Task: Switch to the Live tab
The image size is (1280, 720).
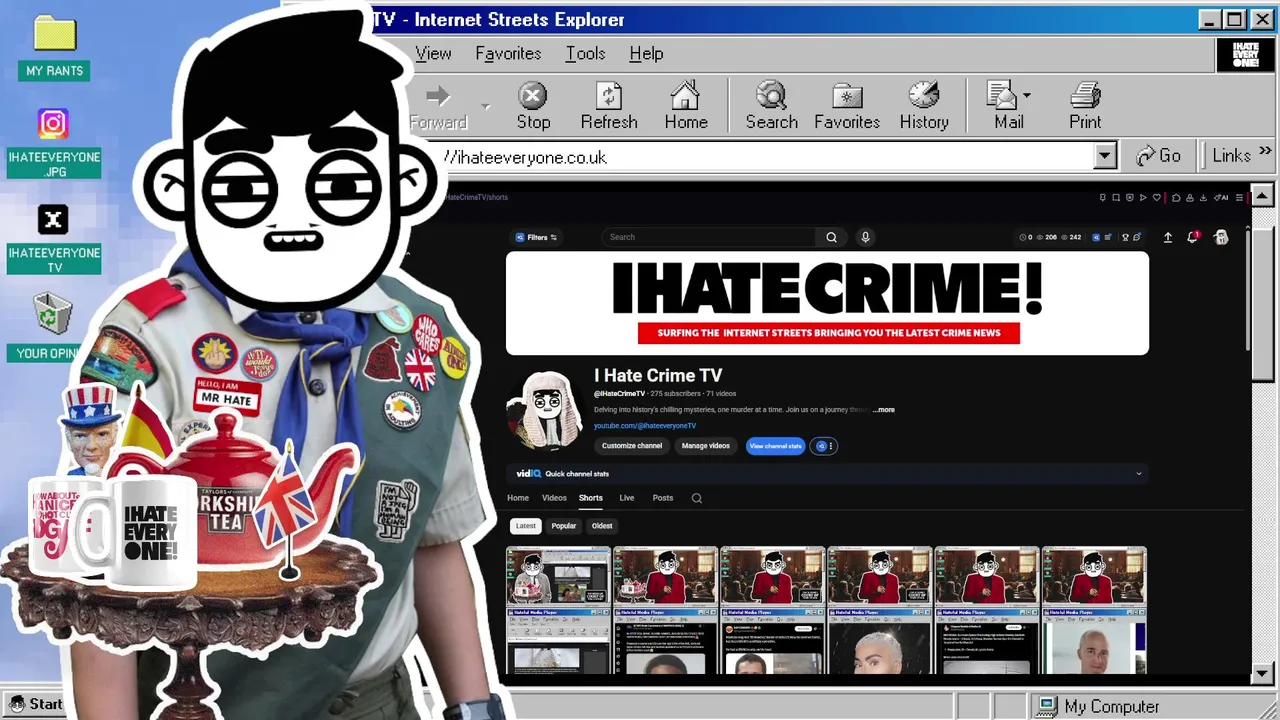Action: point(627,498)
